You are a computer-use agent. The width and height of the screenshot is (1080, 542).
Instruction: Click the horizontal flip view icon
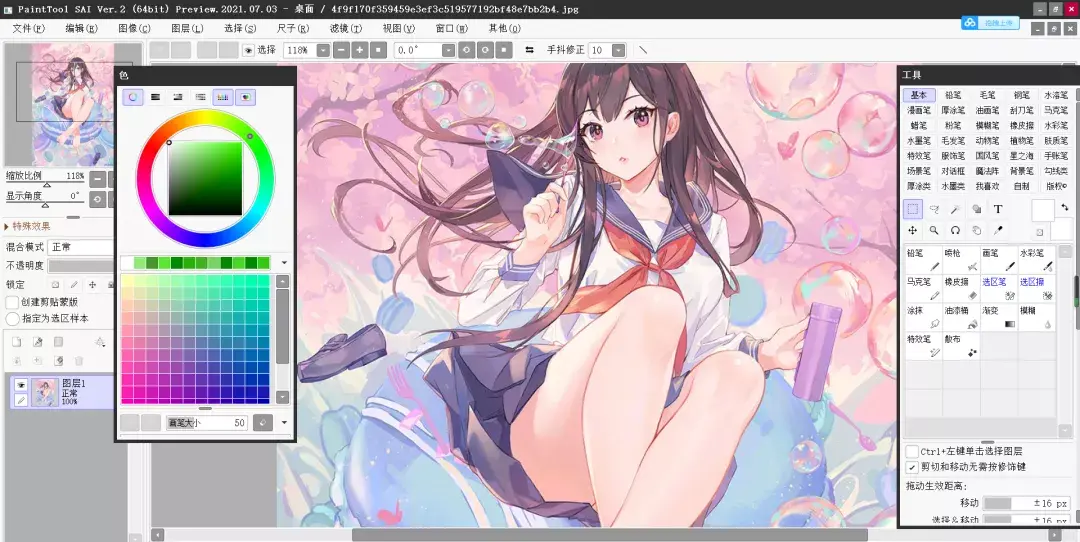pyautogui.click(x=529, y=50)
